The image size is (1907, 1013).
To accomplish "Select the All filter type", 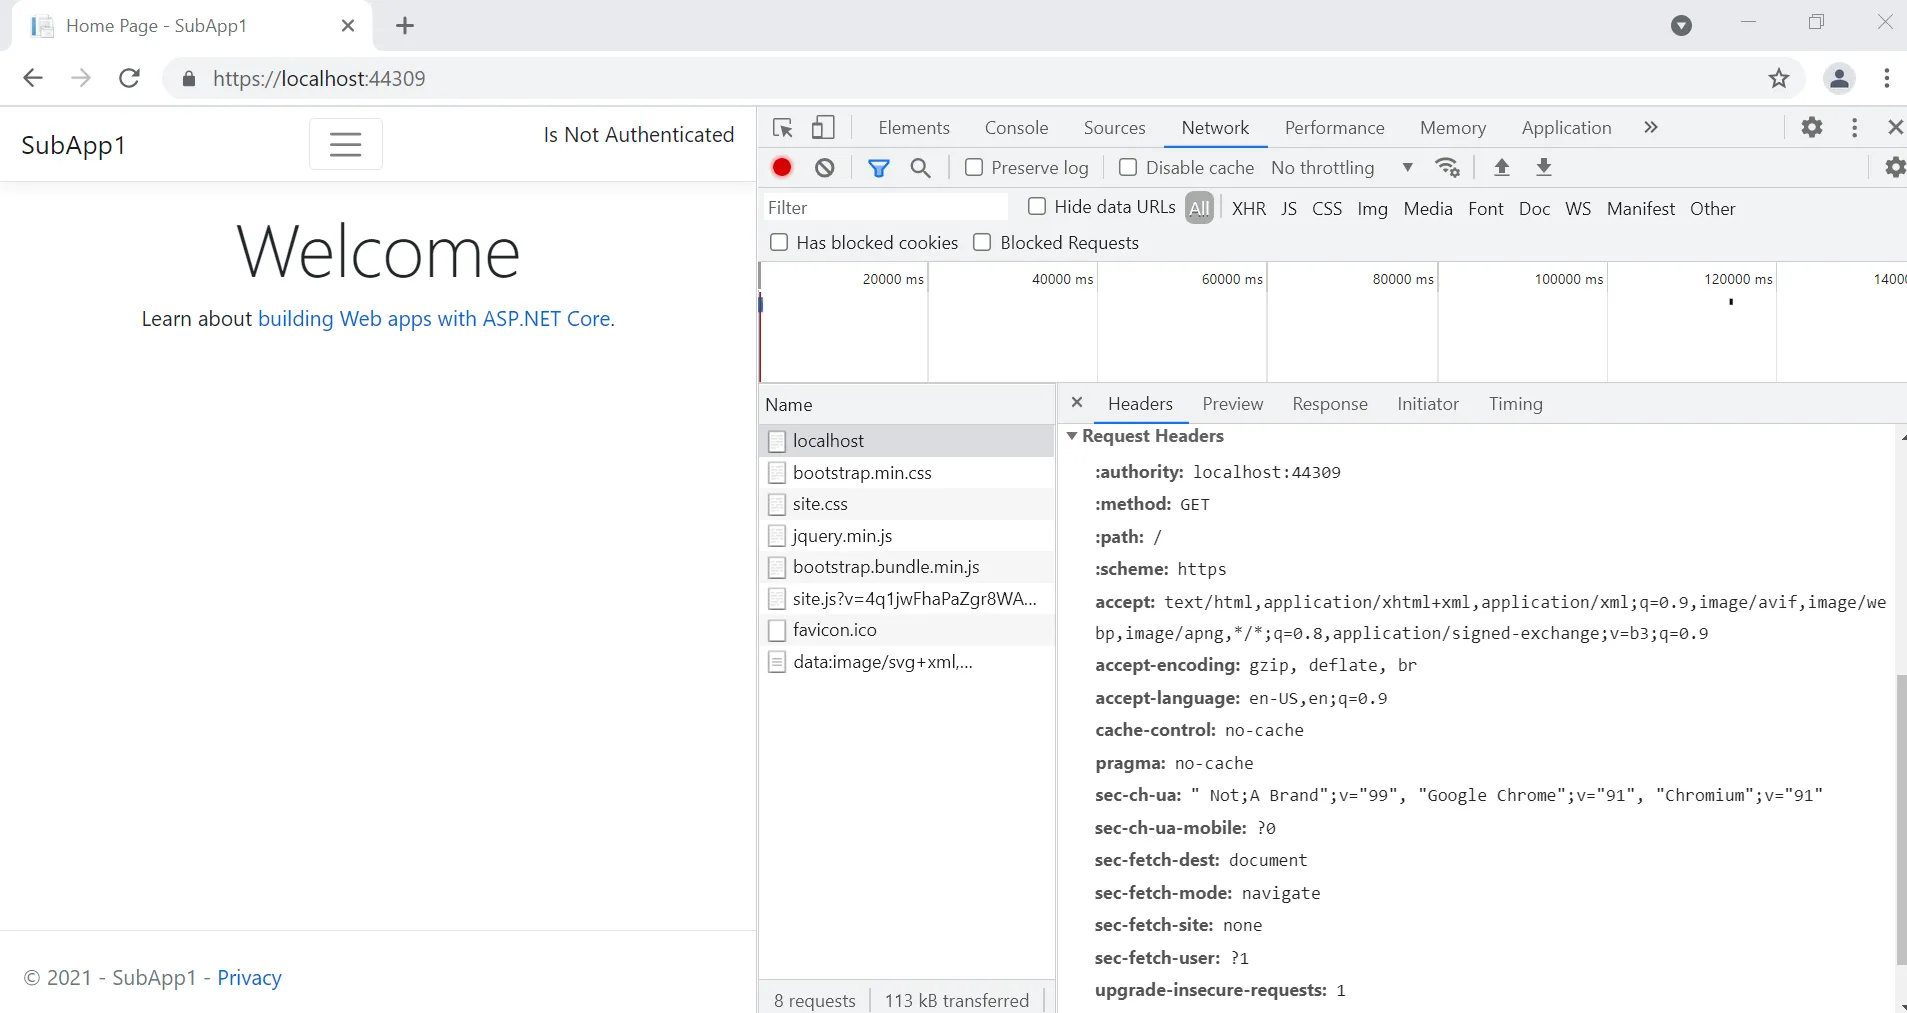I will 1199,208.
